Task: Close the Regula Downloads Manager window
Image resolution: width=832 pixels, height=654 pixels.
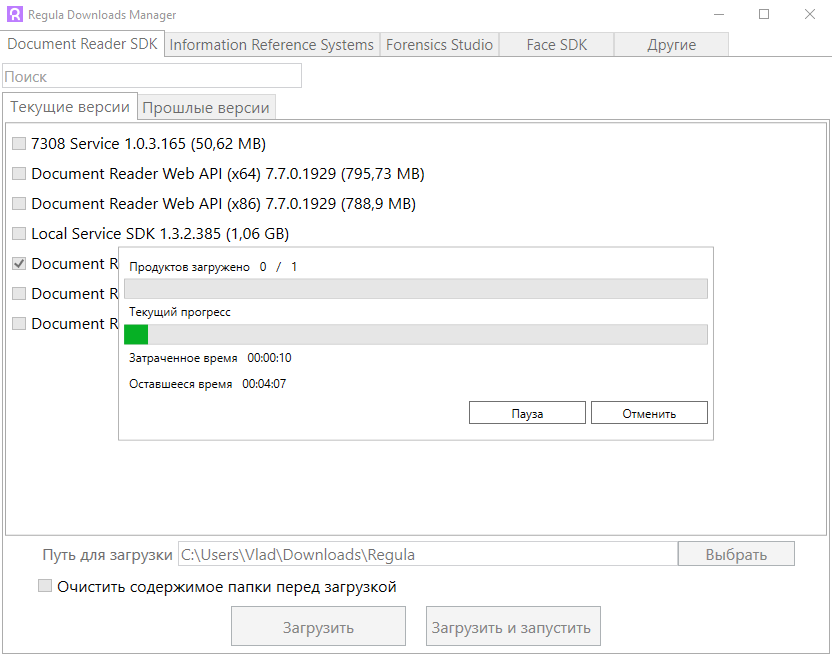Action: click(x=810, y=14)
